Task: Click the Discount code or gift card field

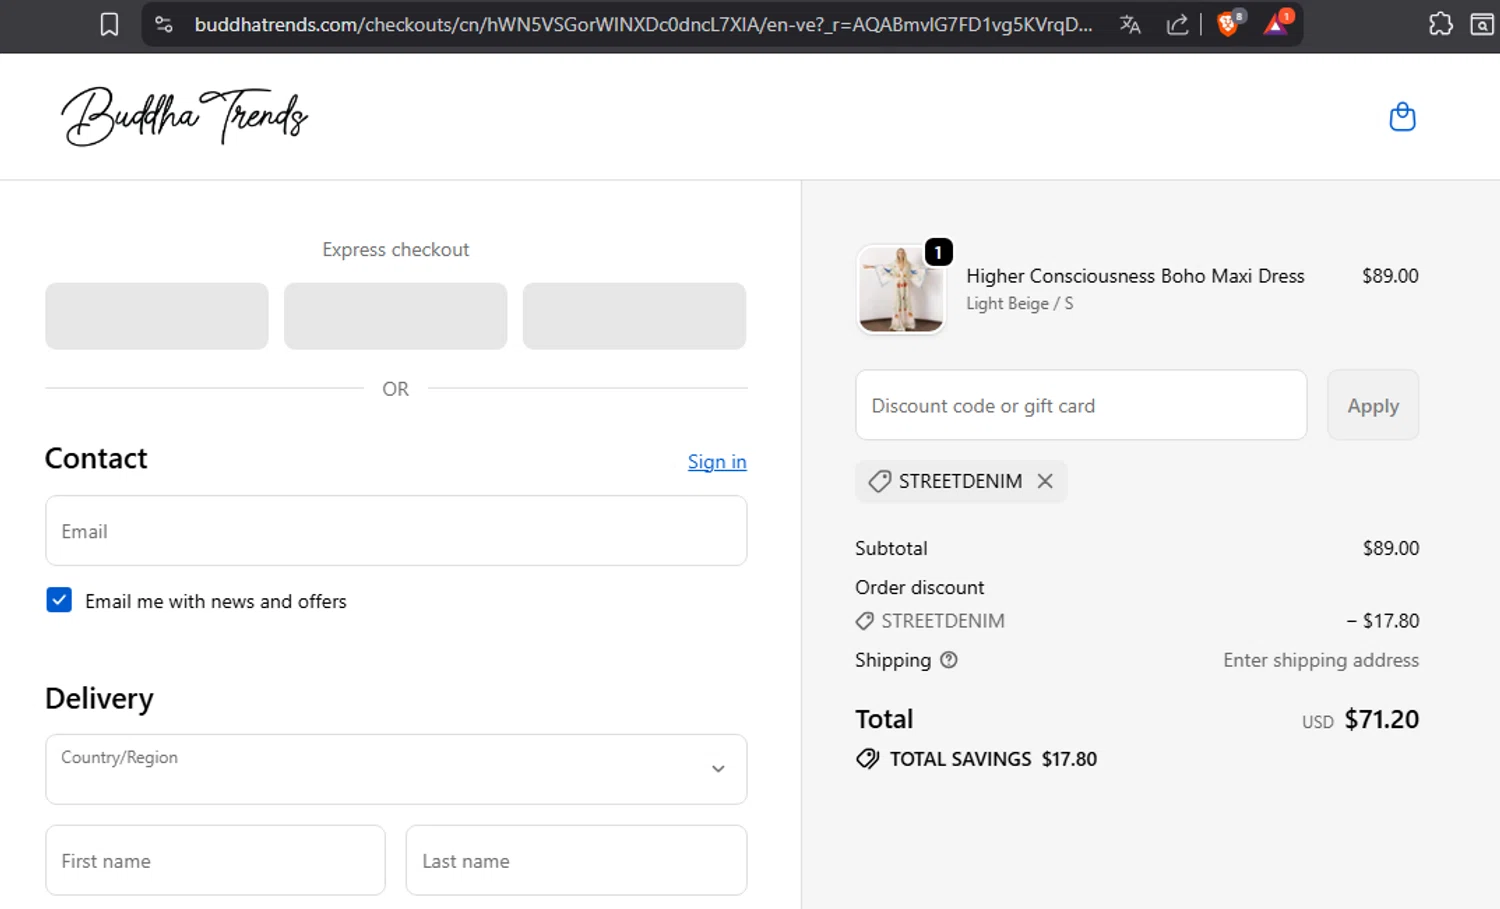Action: click(1081, 405)
